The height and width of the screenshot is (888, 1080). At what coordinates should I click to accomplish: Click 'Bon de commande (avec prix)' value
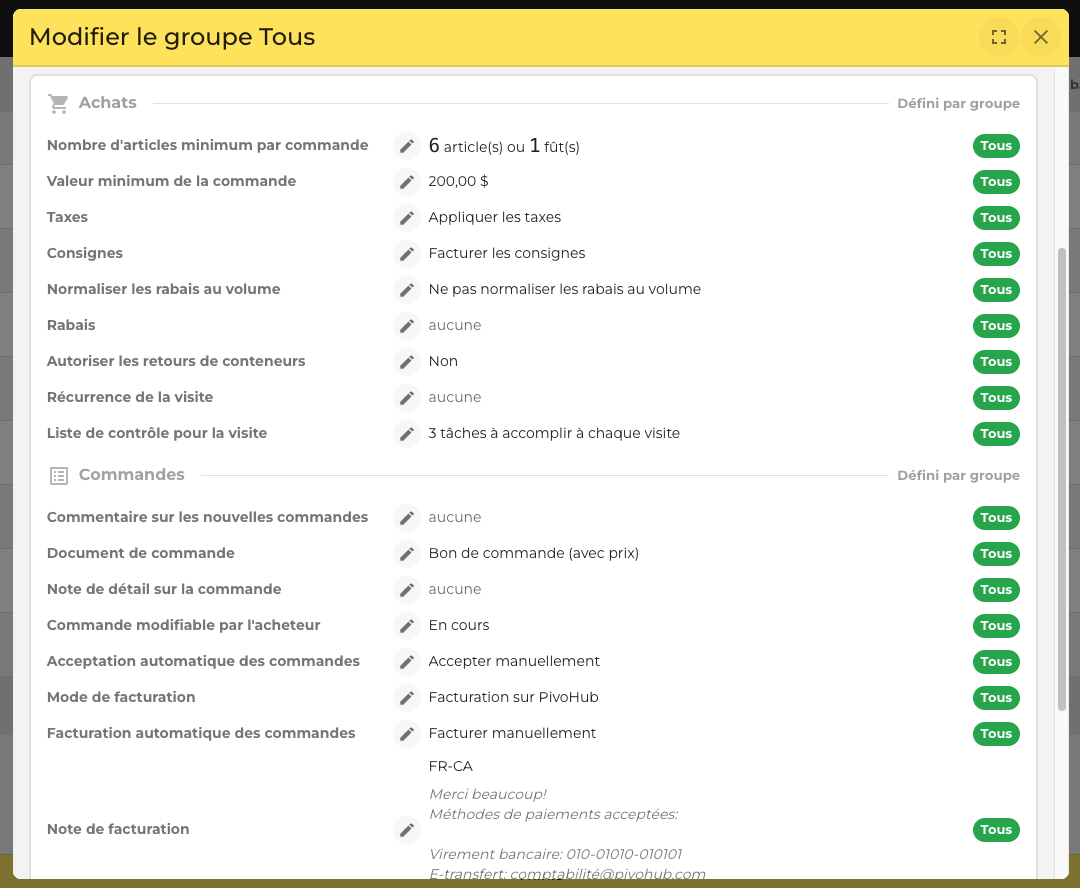coord(534,553)
